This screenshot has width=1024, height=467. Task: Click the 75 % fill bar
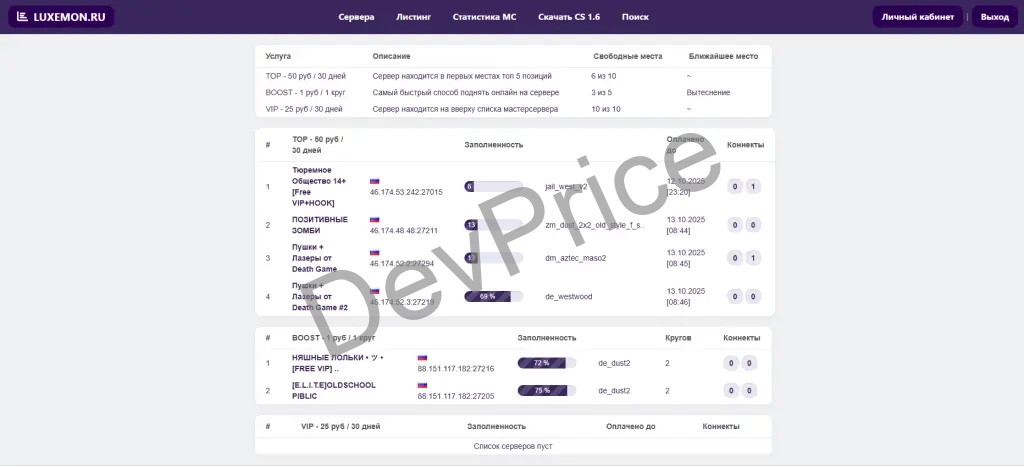tap(547, 391)
